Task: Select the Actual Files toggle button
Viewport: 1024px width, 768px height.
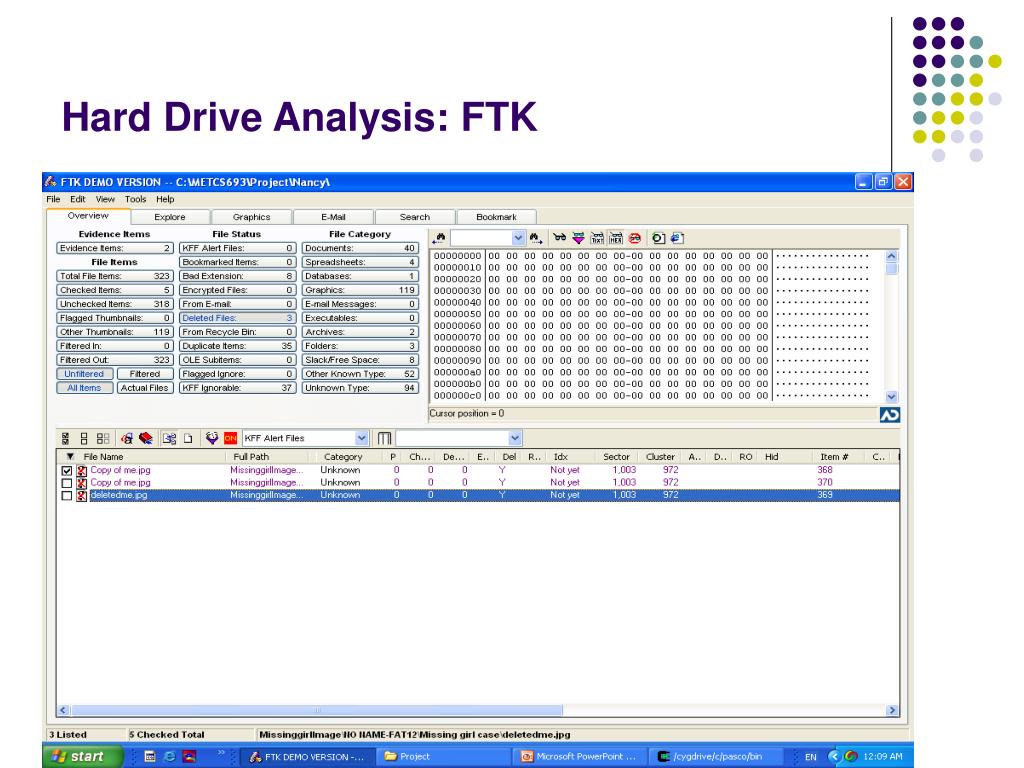Action: point(145,388)
